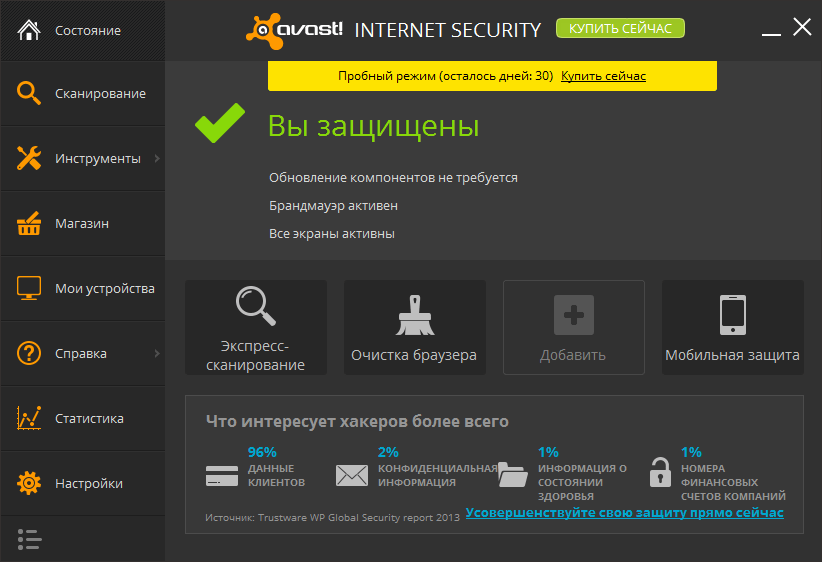Click the Пробный режим trial text

tap(446, 76)
